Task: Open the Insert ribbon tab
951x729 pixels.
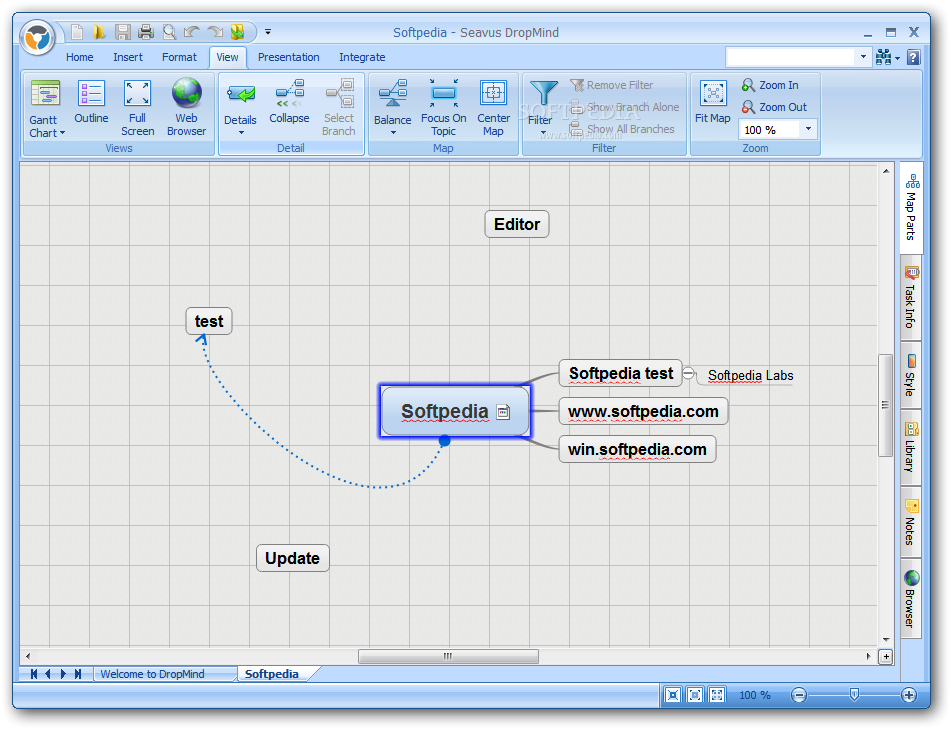Action: [127, 57]
